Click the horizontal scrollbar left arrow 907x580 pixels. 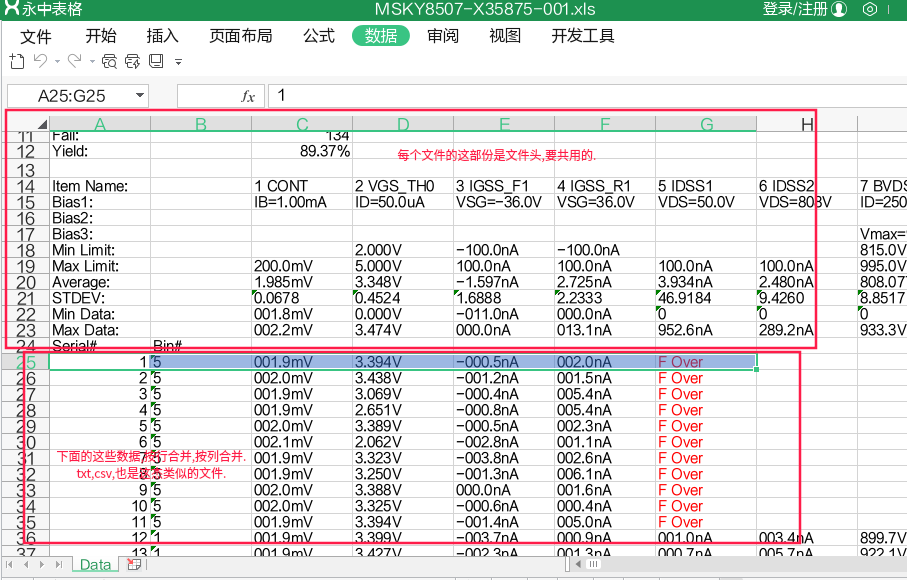tap(578, 564)
